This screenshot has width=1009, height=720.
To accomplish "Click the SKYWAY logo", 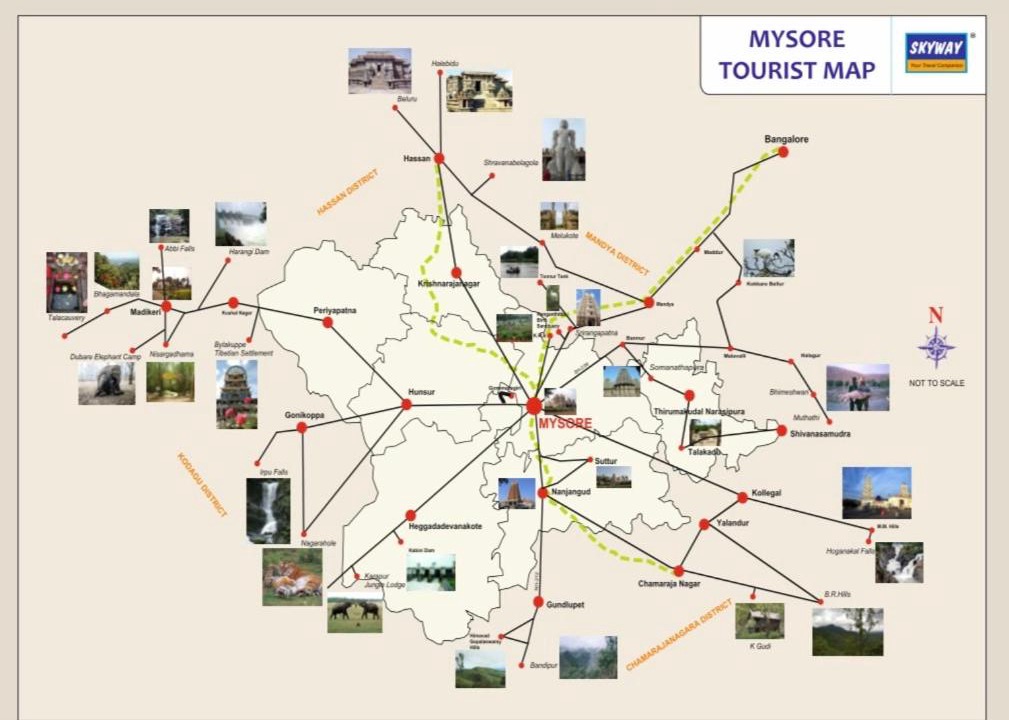I will (x=936, y=53).
